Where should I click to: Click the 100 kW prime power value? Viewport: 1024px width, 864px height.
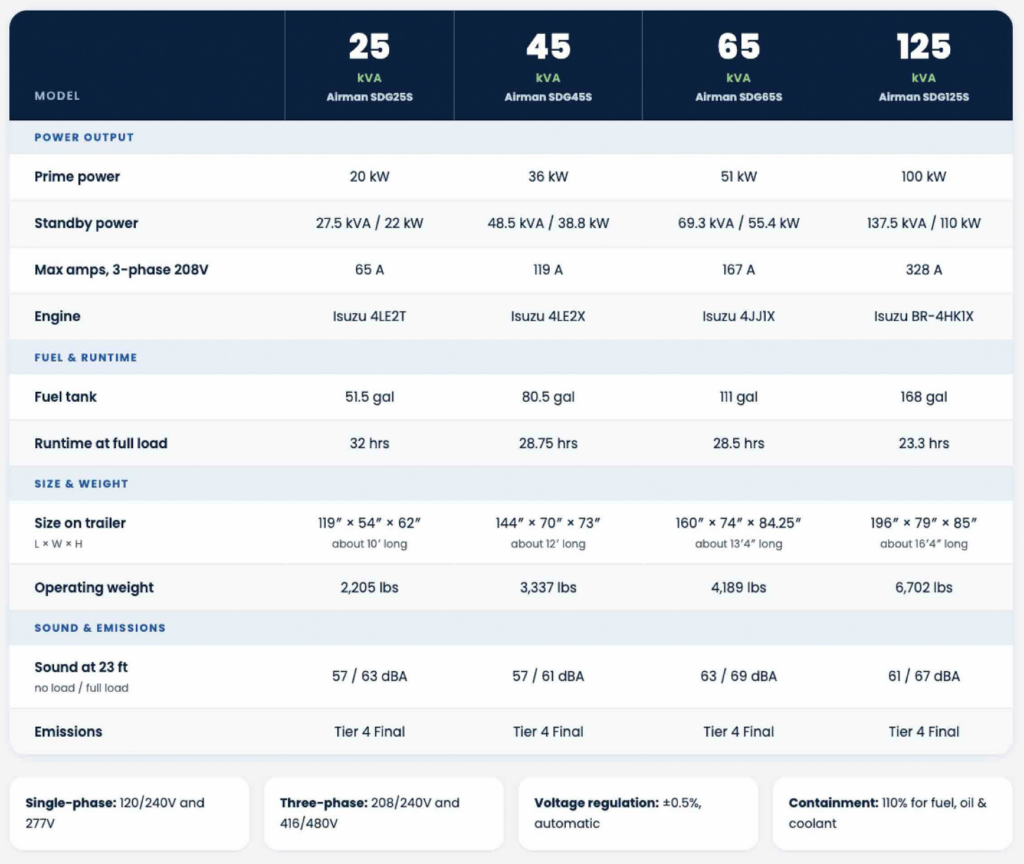coord(923,176)
